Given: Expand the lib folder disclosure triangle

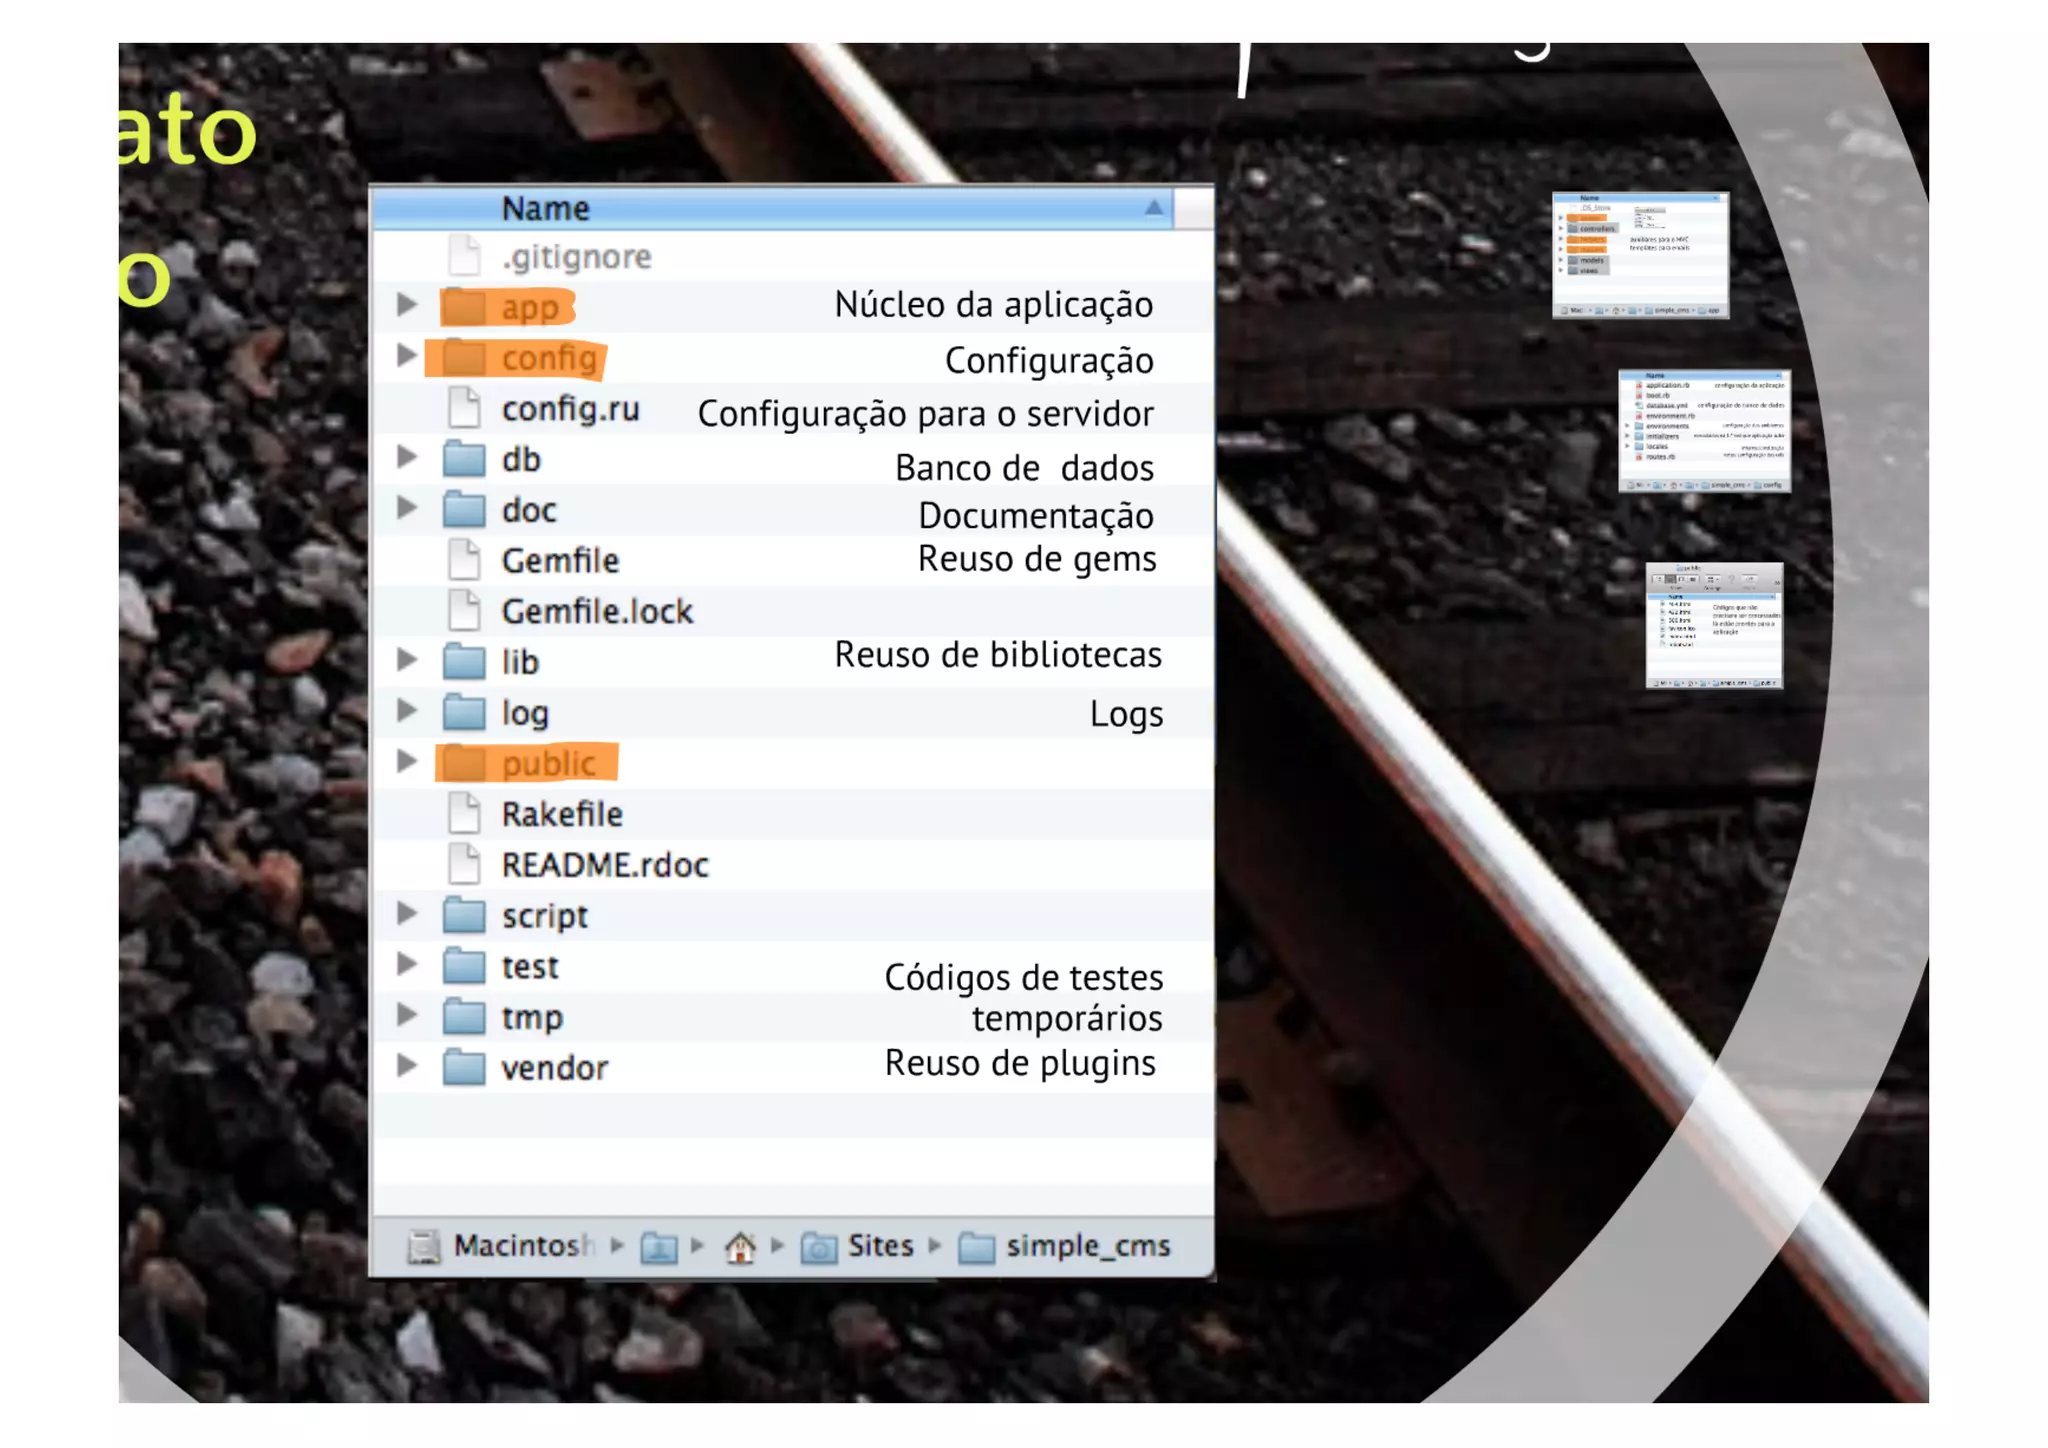Looking at the screenshot, I should (406, 659).
